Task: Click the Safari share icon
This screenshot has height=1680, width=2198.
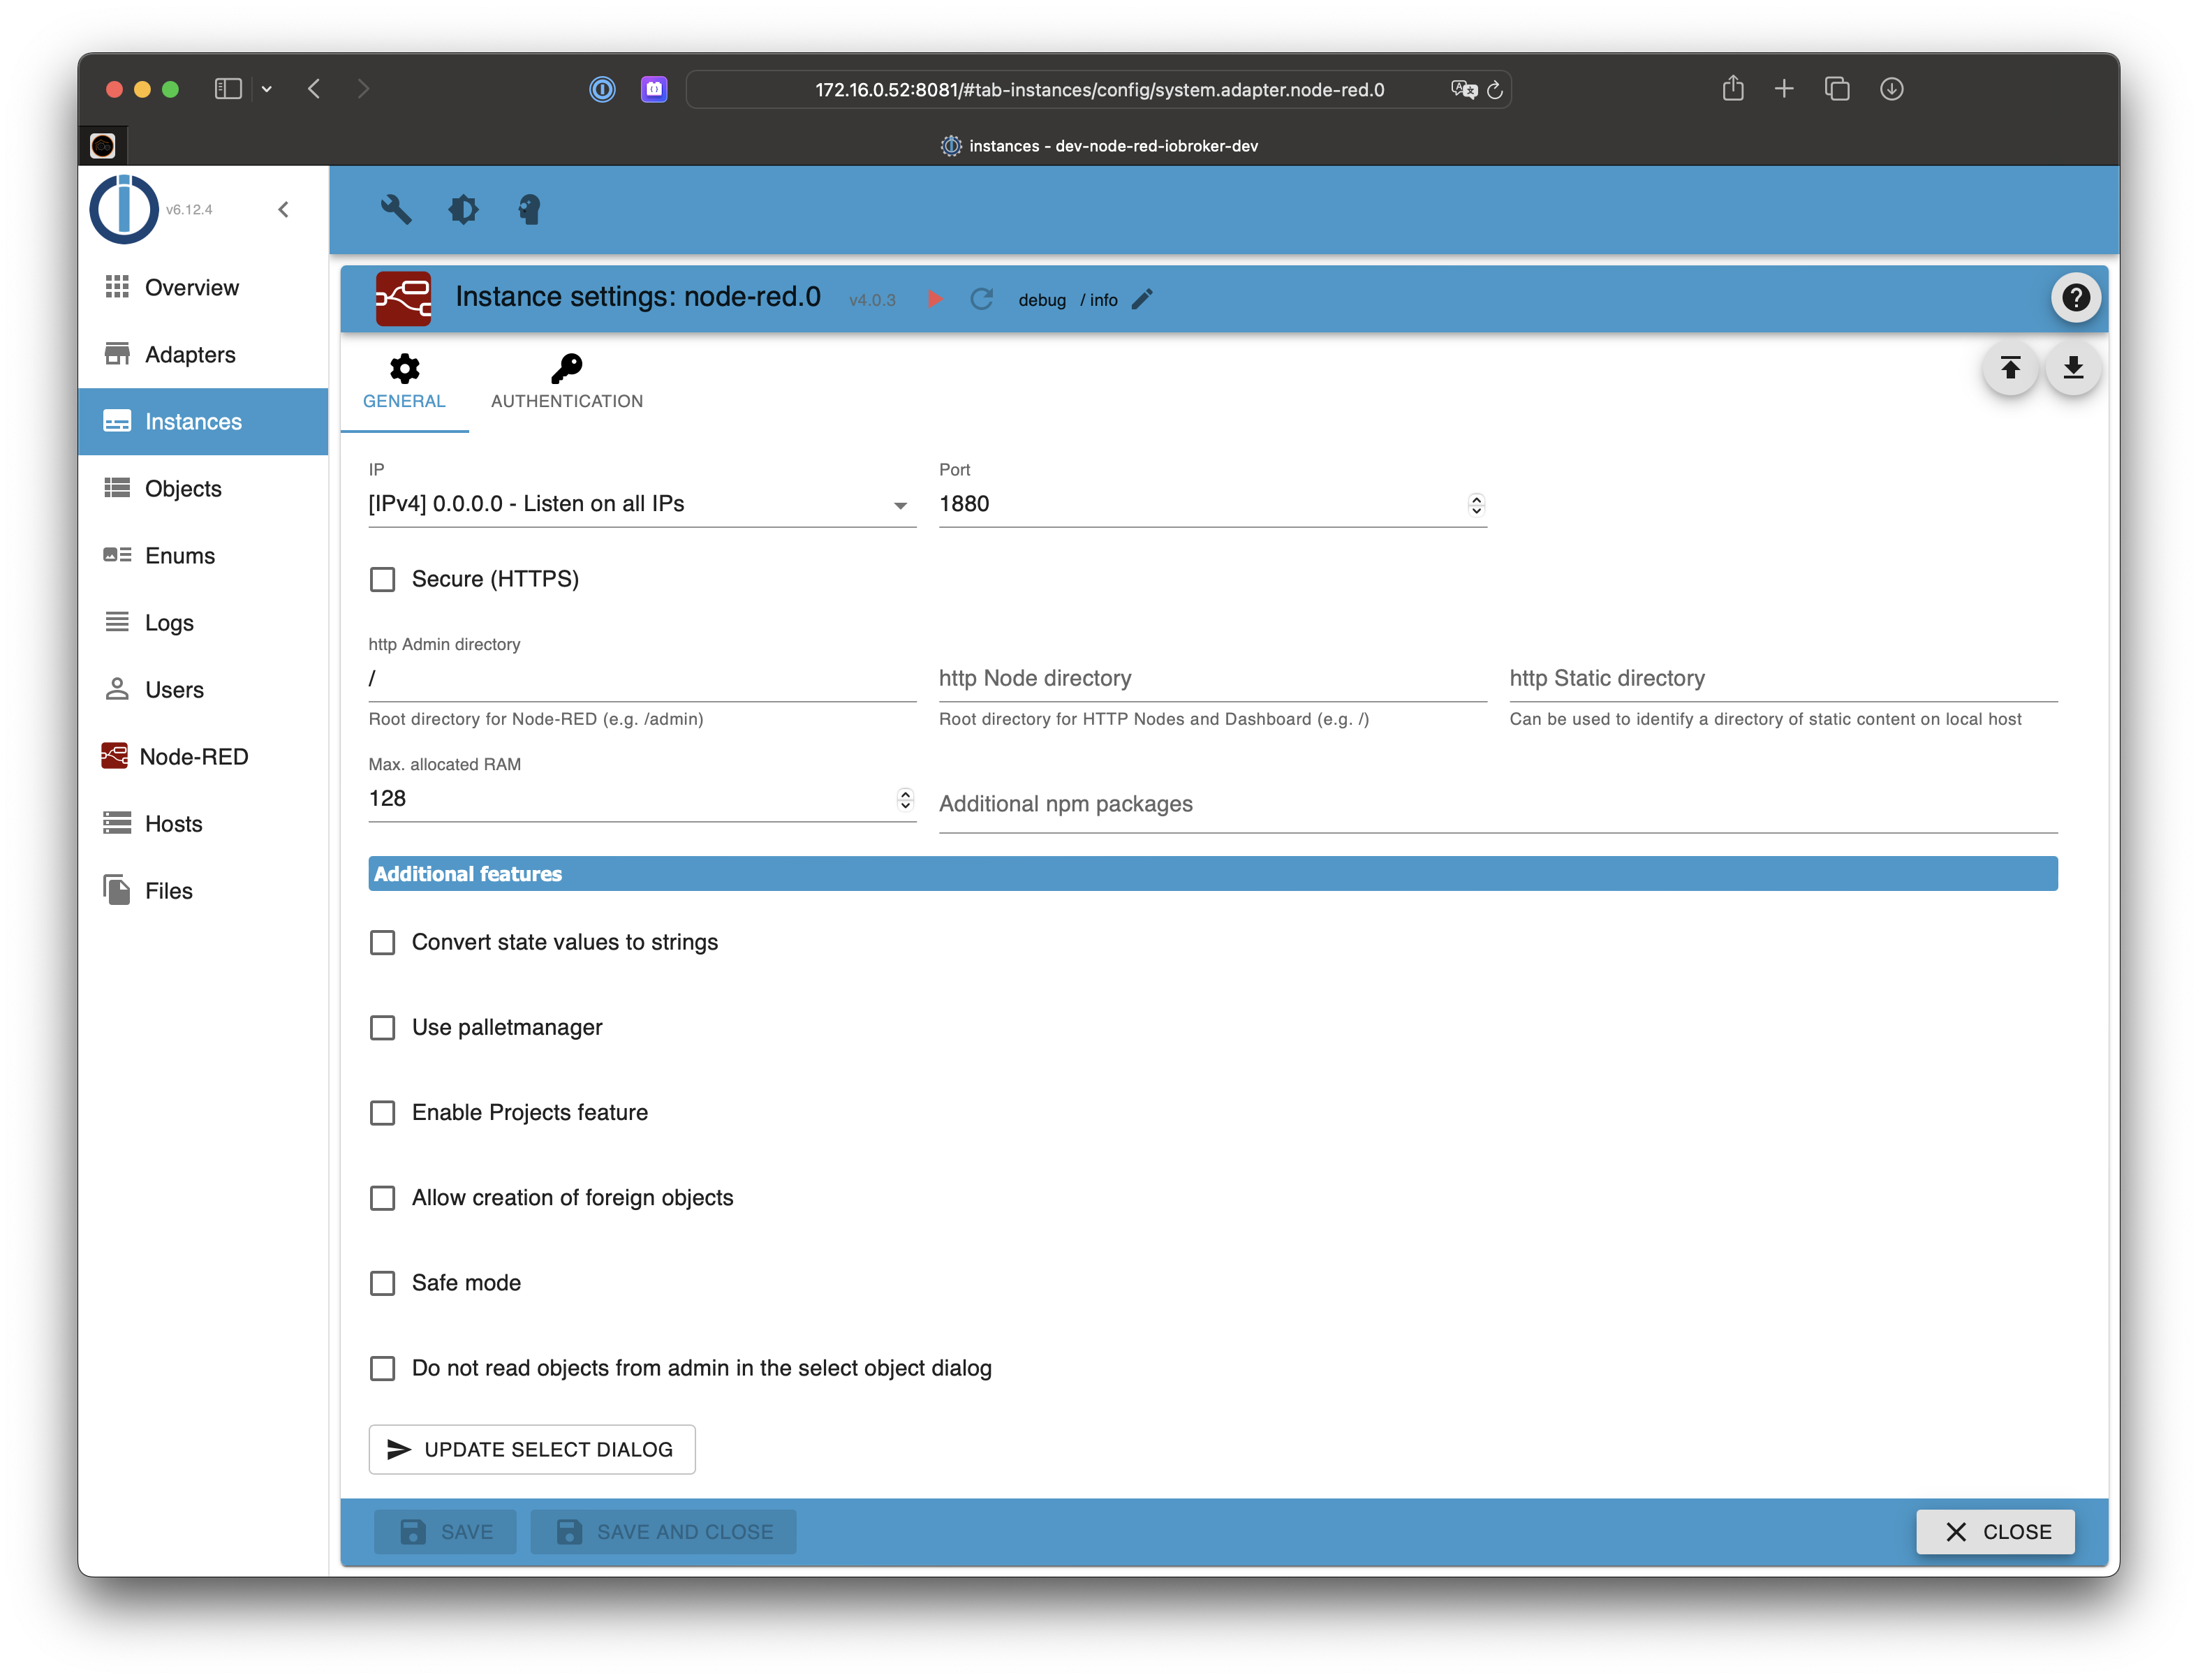Action: pos(1733,88)
